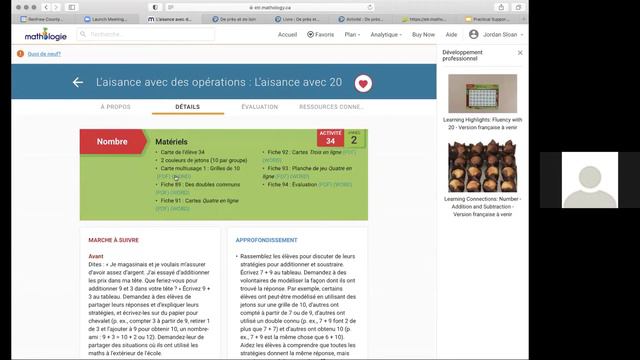Open the Favoris page
The image size is (640, 360).
320,35
